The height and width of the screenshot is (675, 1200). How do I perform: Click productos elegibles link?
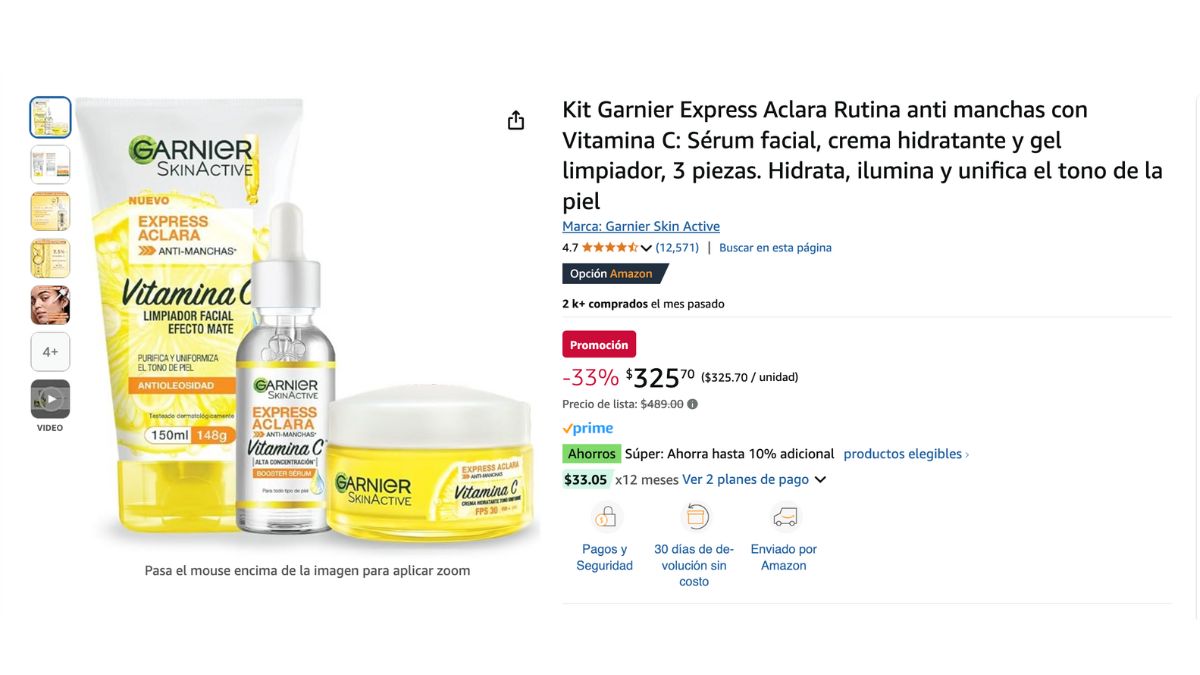(x=906, y=454)
